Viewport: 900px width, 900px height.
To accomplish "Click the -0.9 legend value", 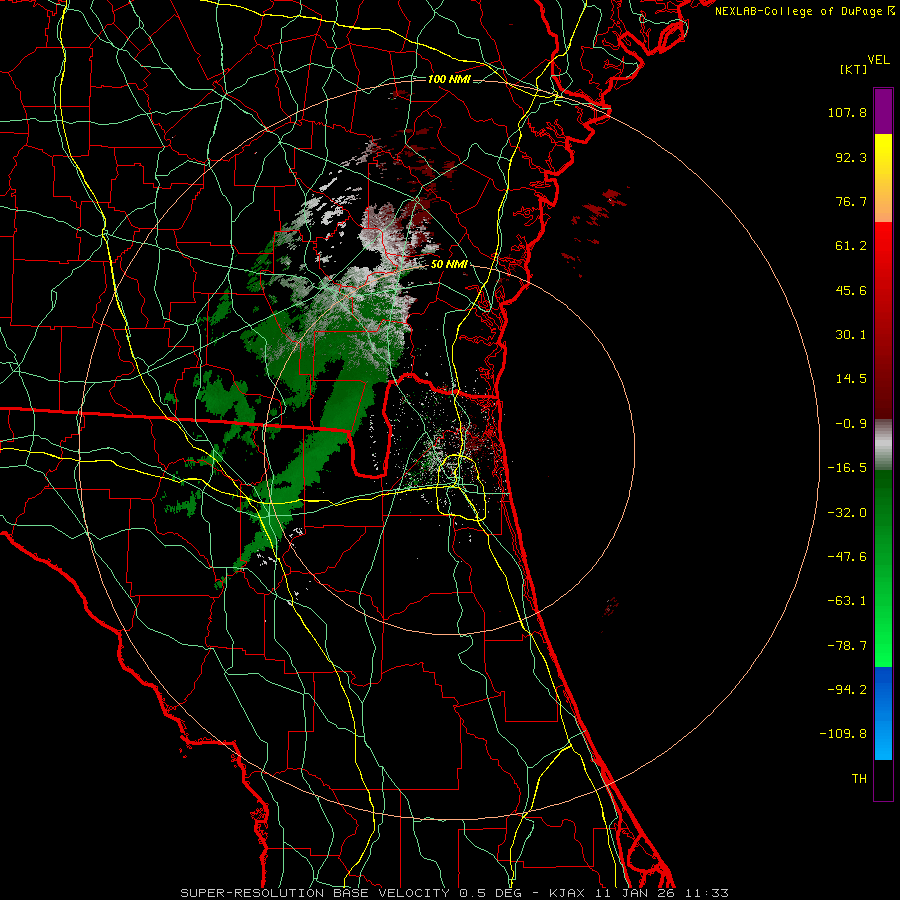I will pos(851,424).
